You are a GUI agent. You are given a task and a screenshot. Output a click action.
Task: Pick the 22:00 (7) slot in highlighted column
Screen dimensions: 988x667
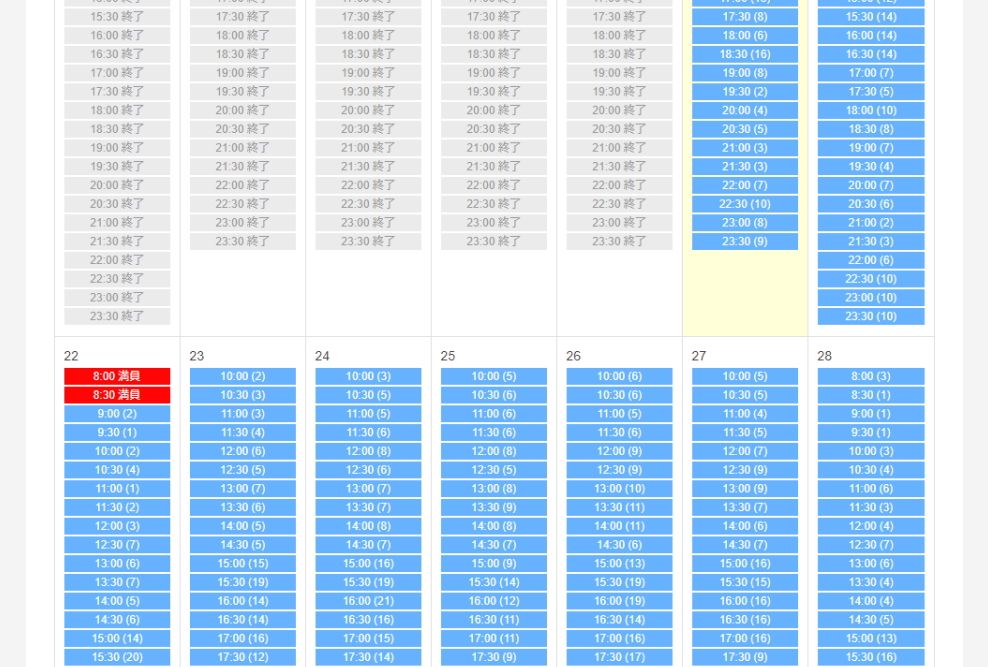745,185
